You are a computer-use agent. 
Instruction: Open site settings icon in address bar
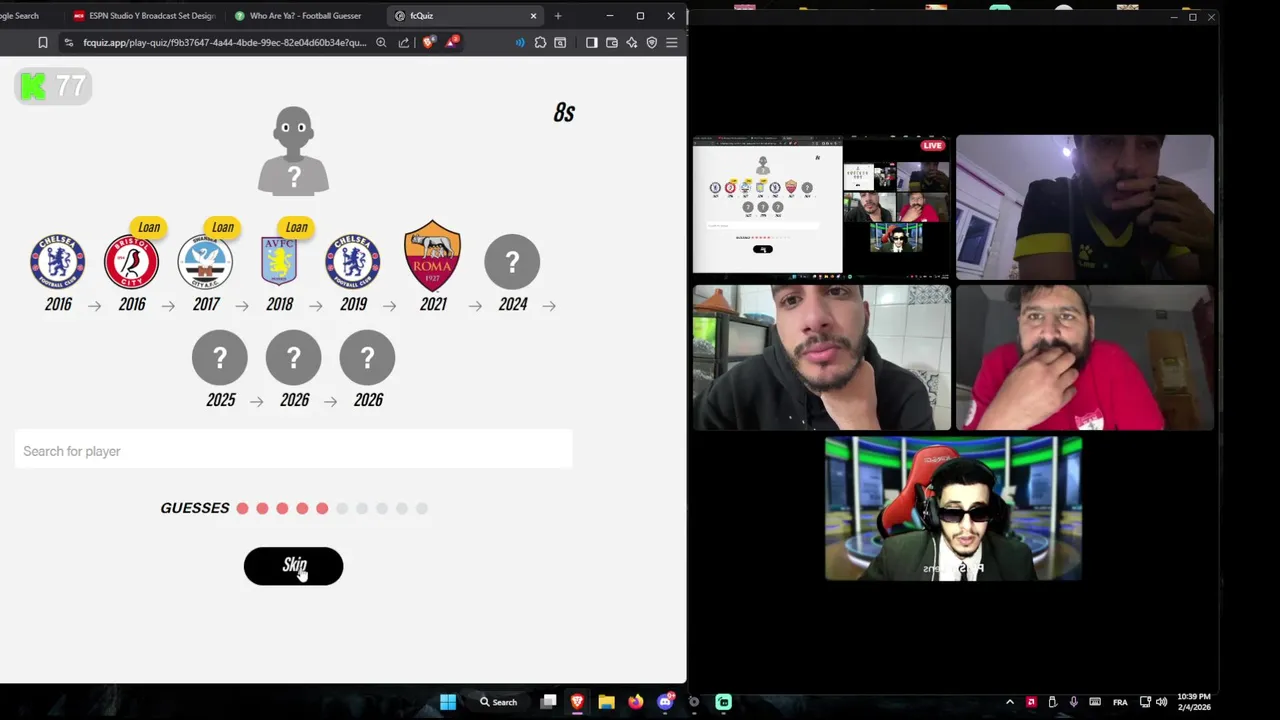pos(68,43)
